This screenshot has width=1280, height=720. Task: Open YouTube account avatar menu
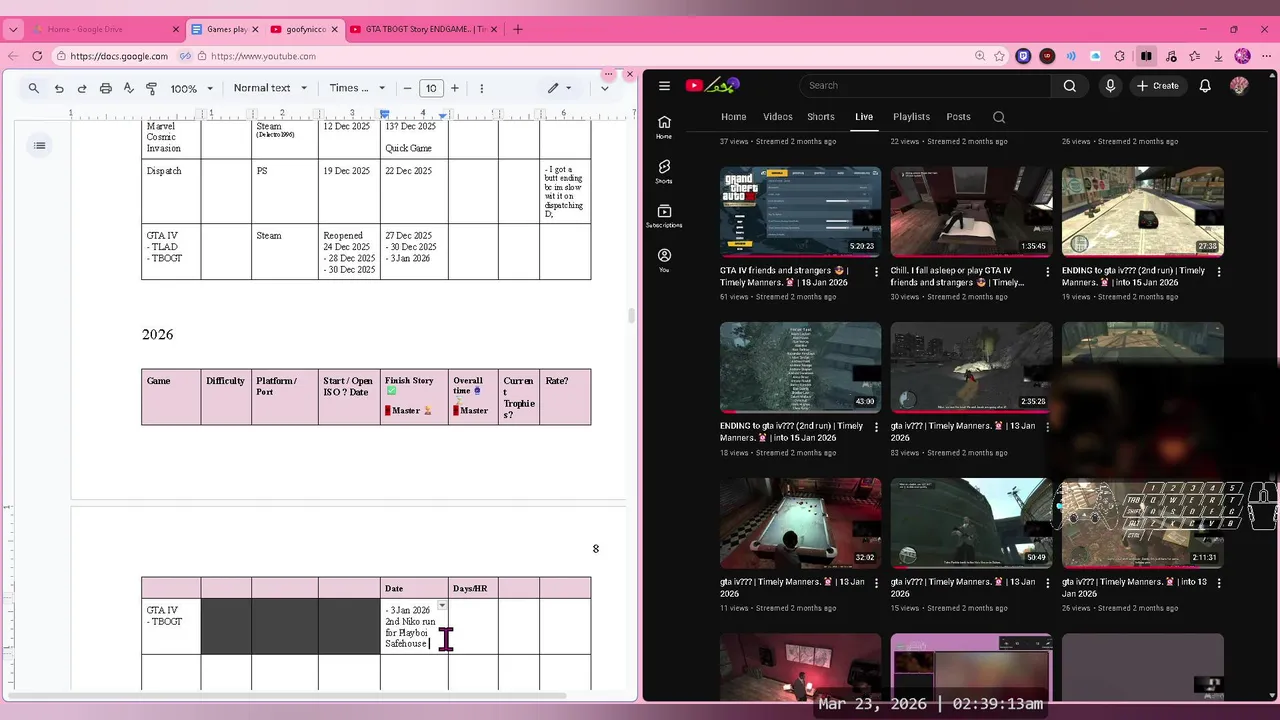(x=1239, y=86)
